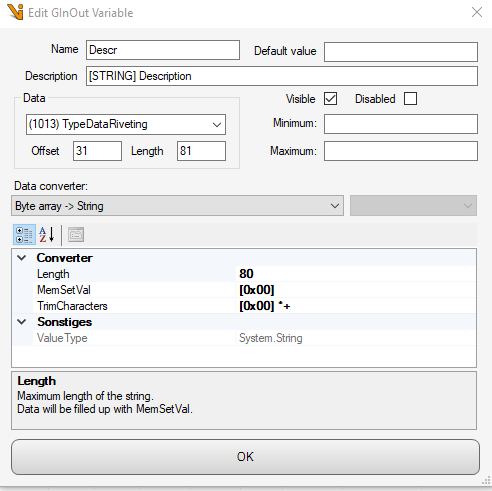
Task: Select the converter Length value 80
Action: coord(356,274)
